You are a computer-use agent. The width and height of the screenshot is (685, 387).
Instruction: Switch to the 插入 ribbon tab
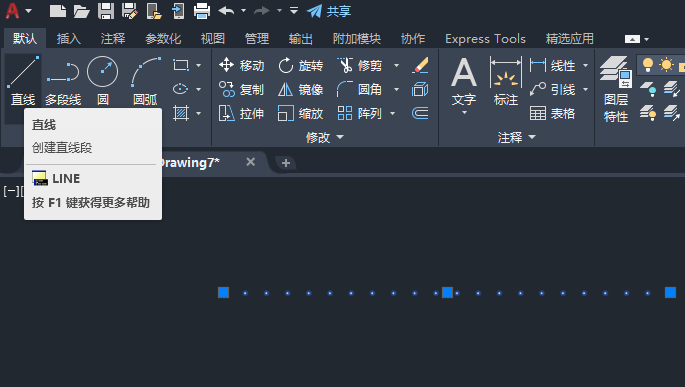[x=69, y=38]
